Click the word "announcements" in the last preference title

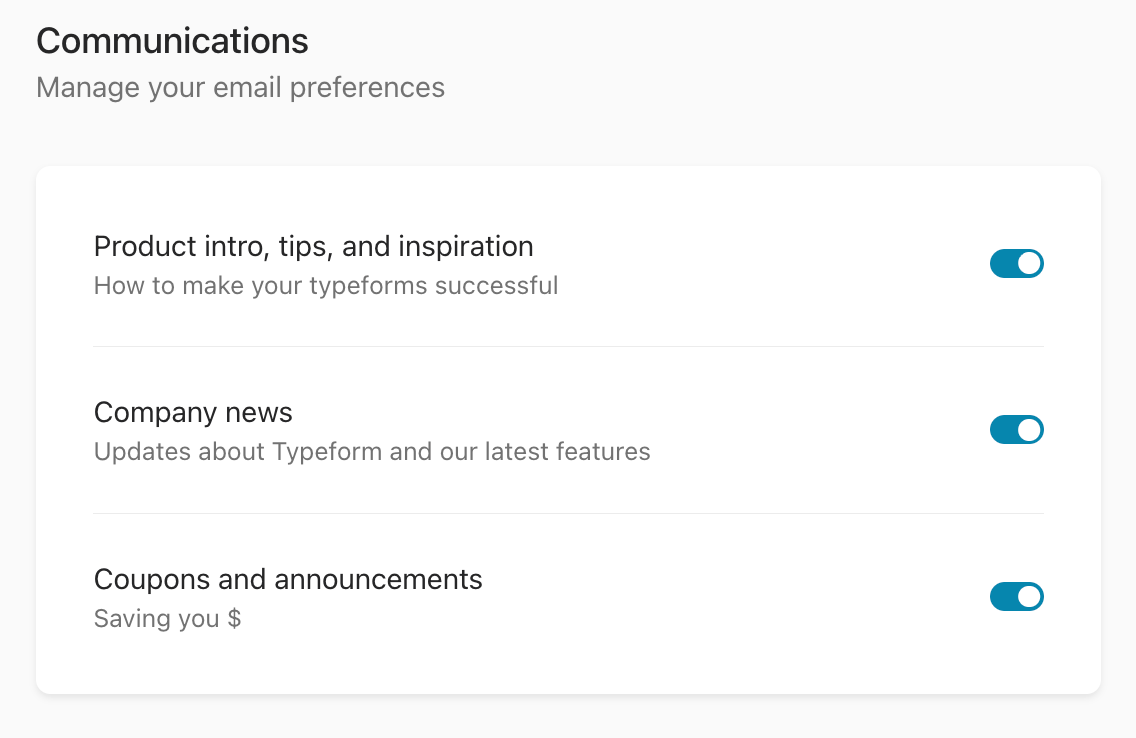pos(378,579)
